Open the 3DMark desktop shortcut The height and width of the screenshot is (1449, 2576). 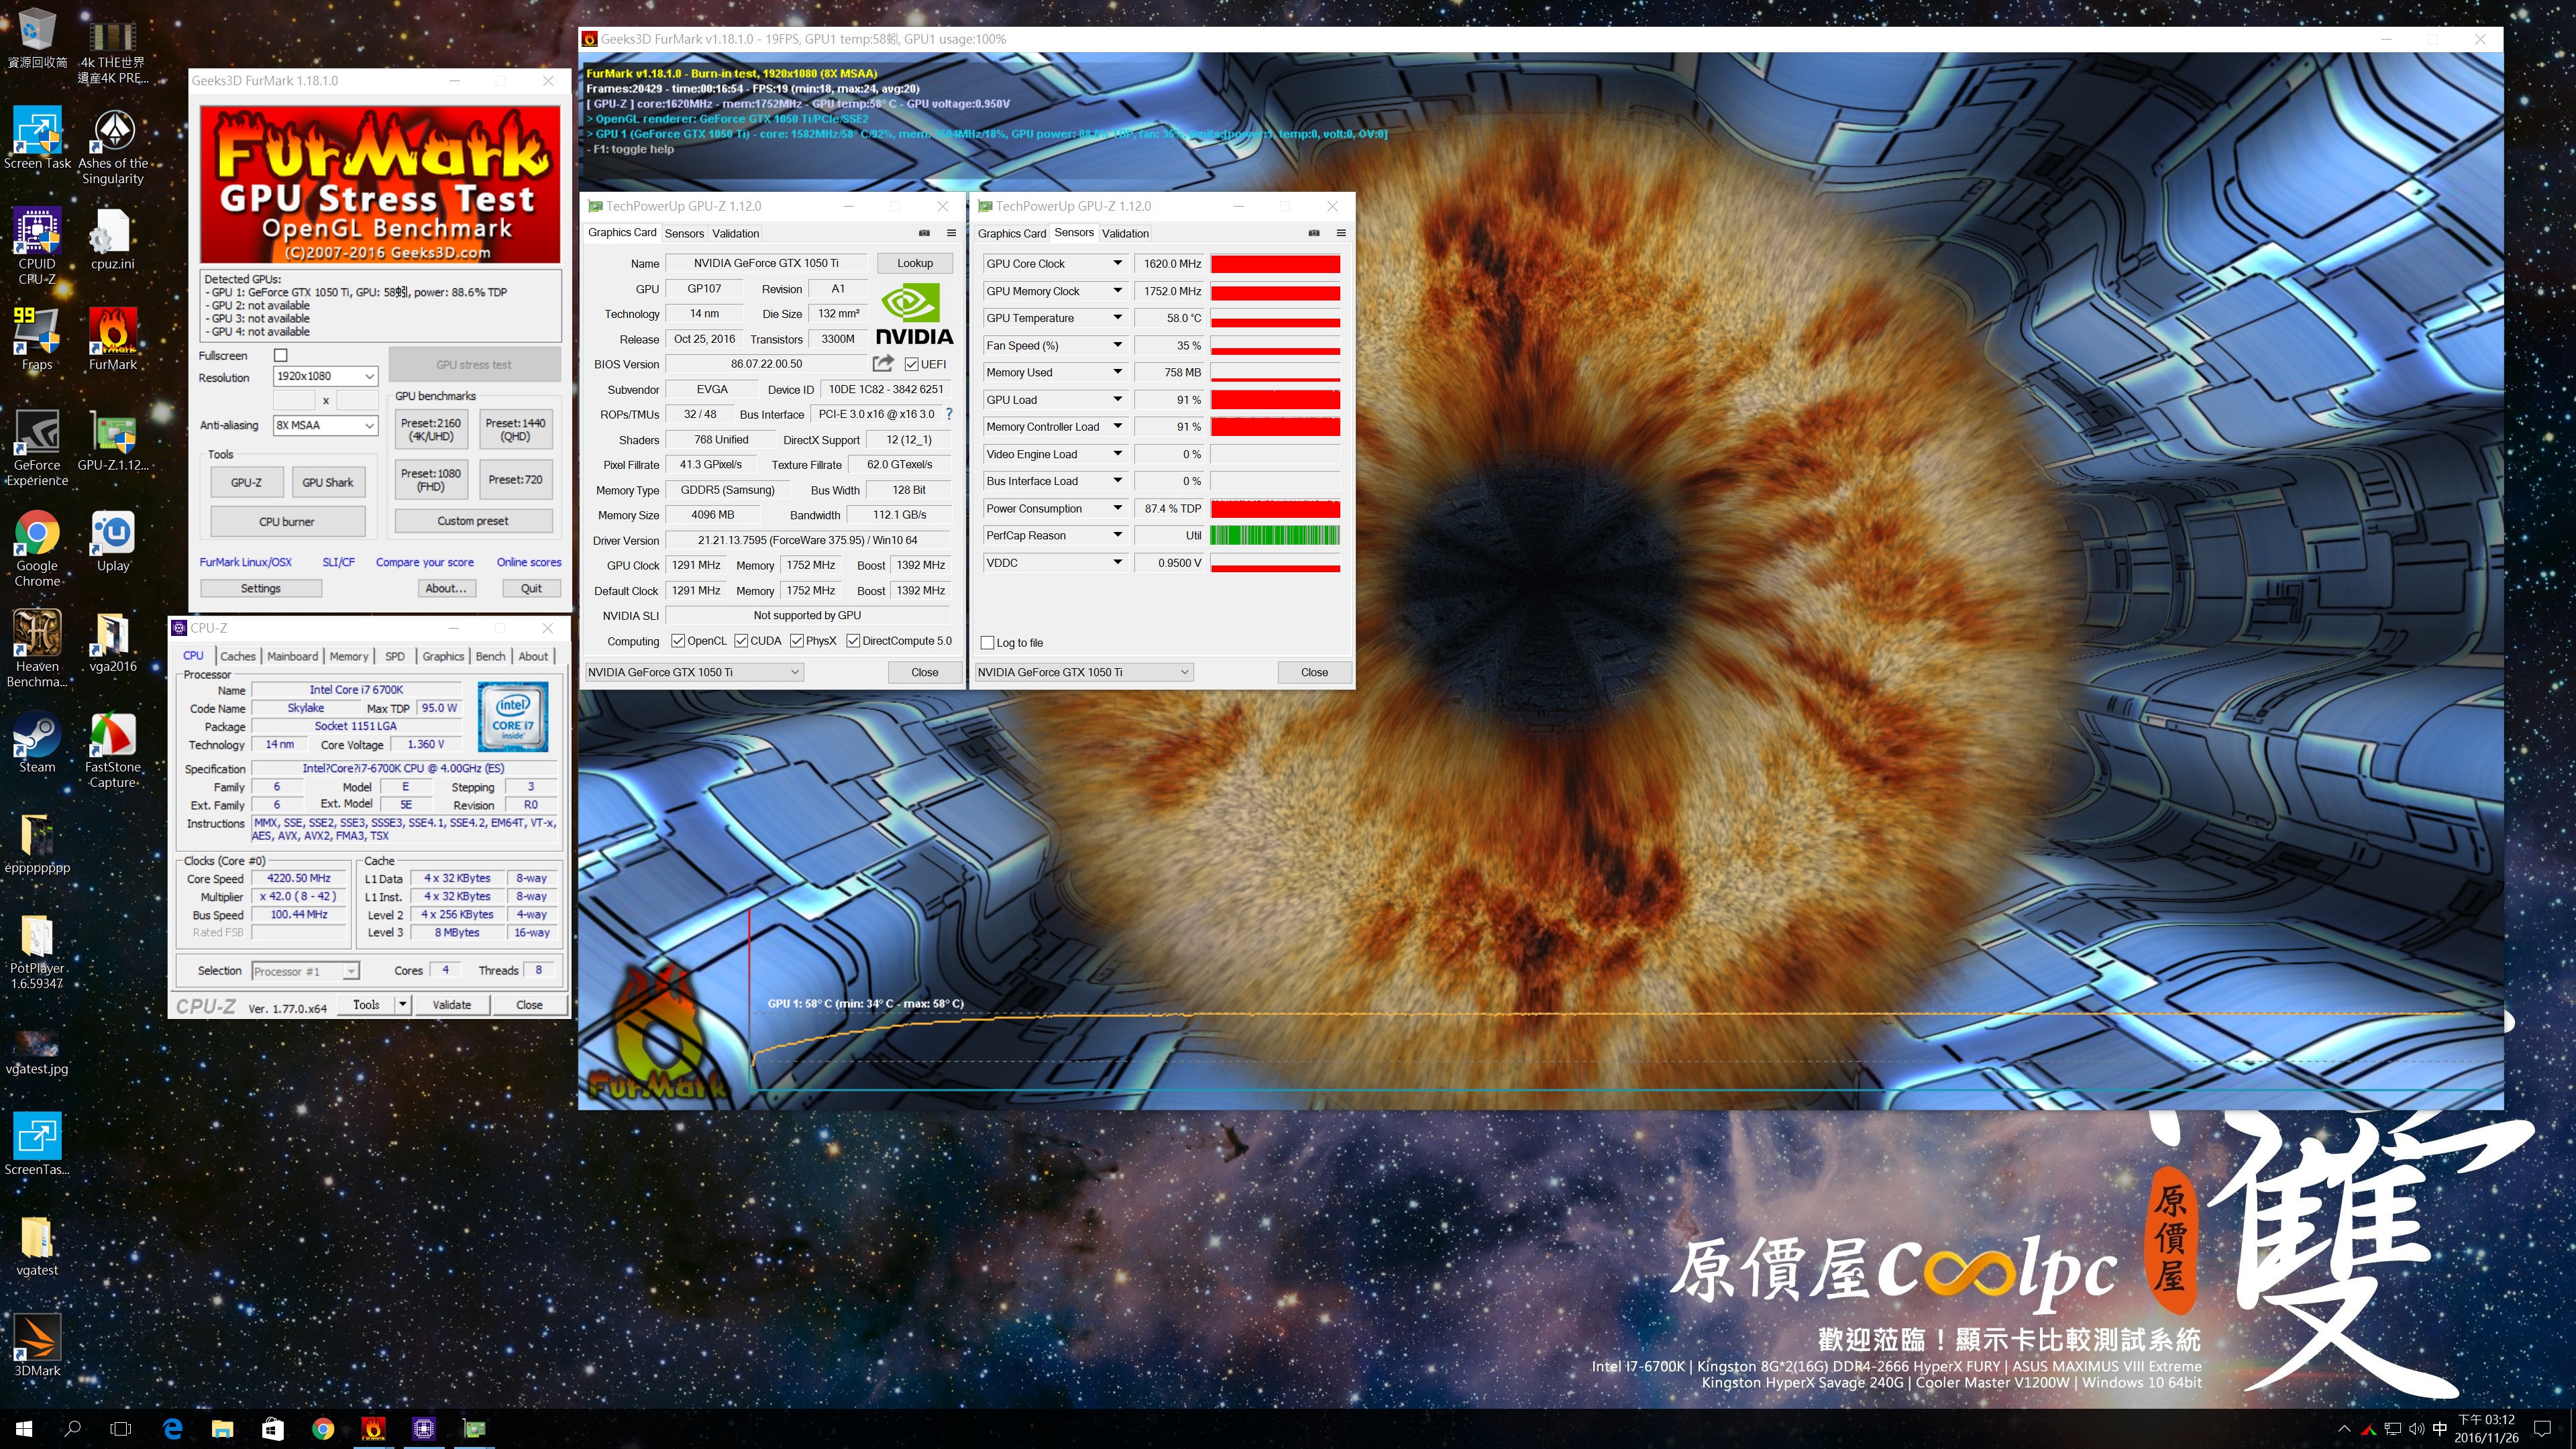tap(37, 1345)
